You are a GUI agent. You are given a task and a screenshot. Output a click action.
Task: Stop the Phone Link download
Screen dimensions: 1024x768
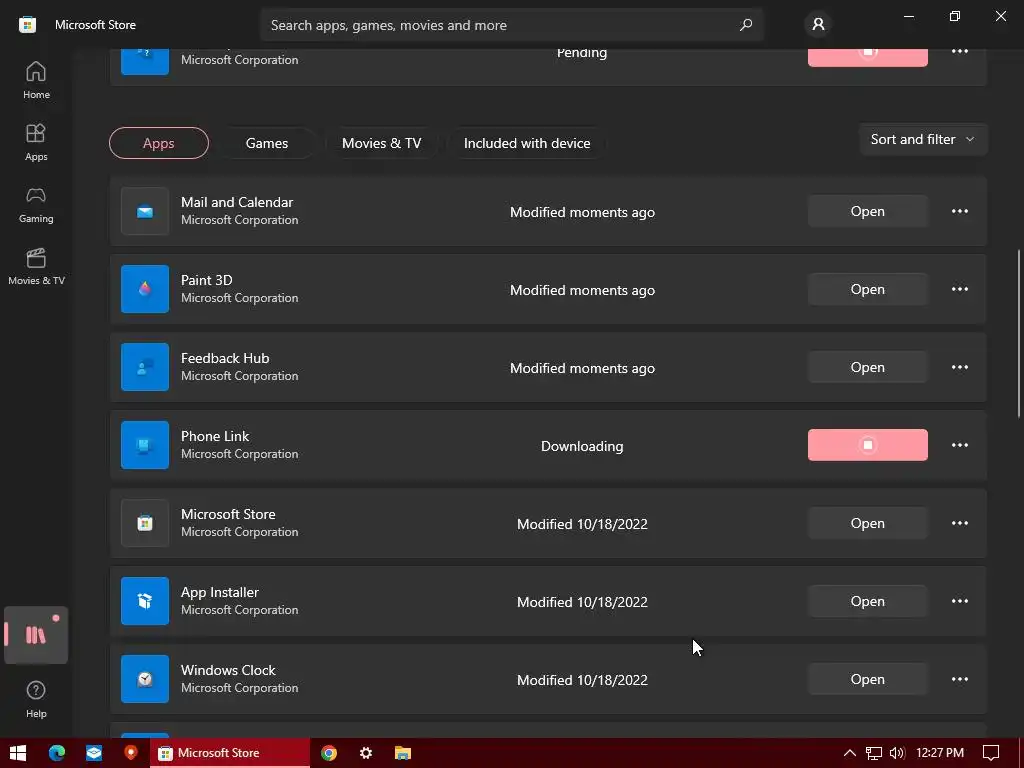point(867,445)
